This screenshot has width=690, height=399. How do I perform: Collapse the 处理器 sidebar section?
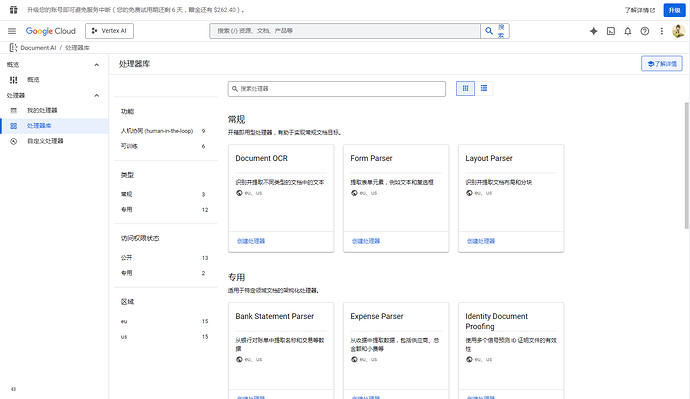97,95
